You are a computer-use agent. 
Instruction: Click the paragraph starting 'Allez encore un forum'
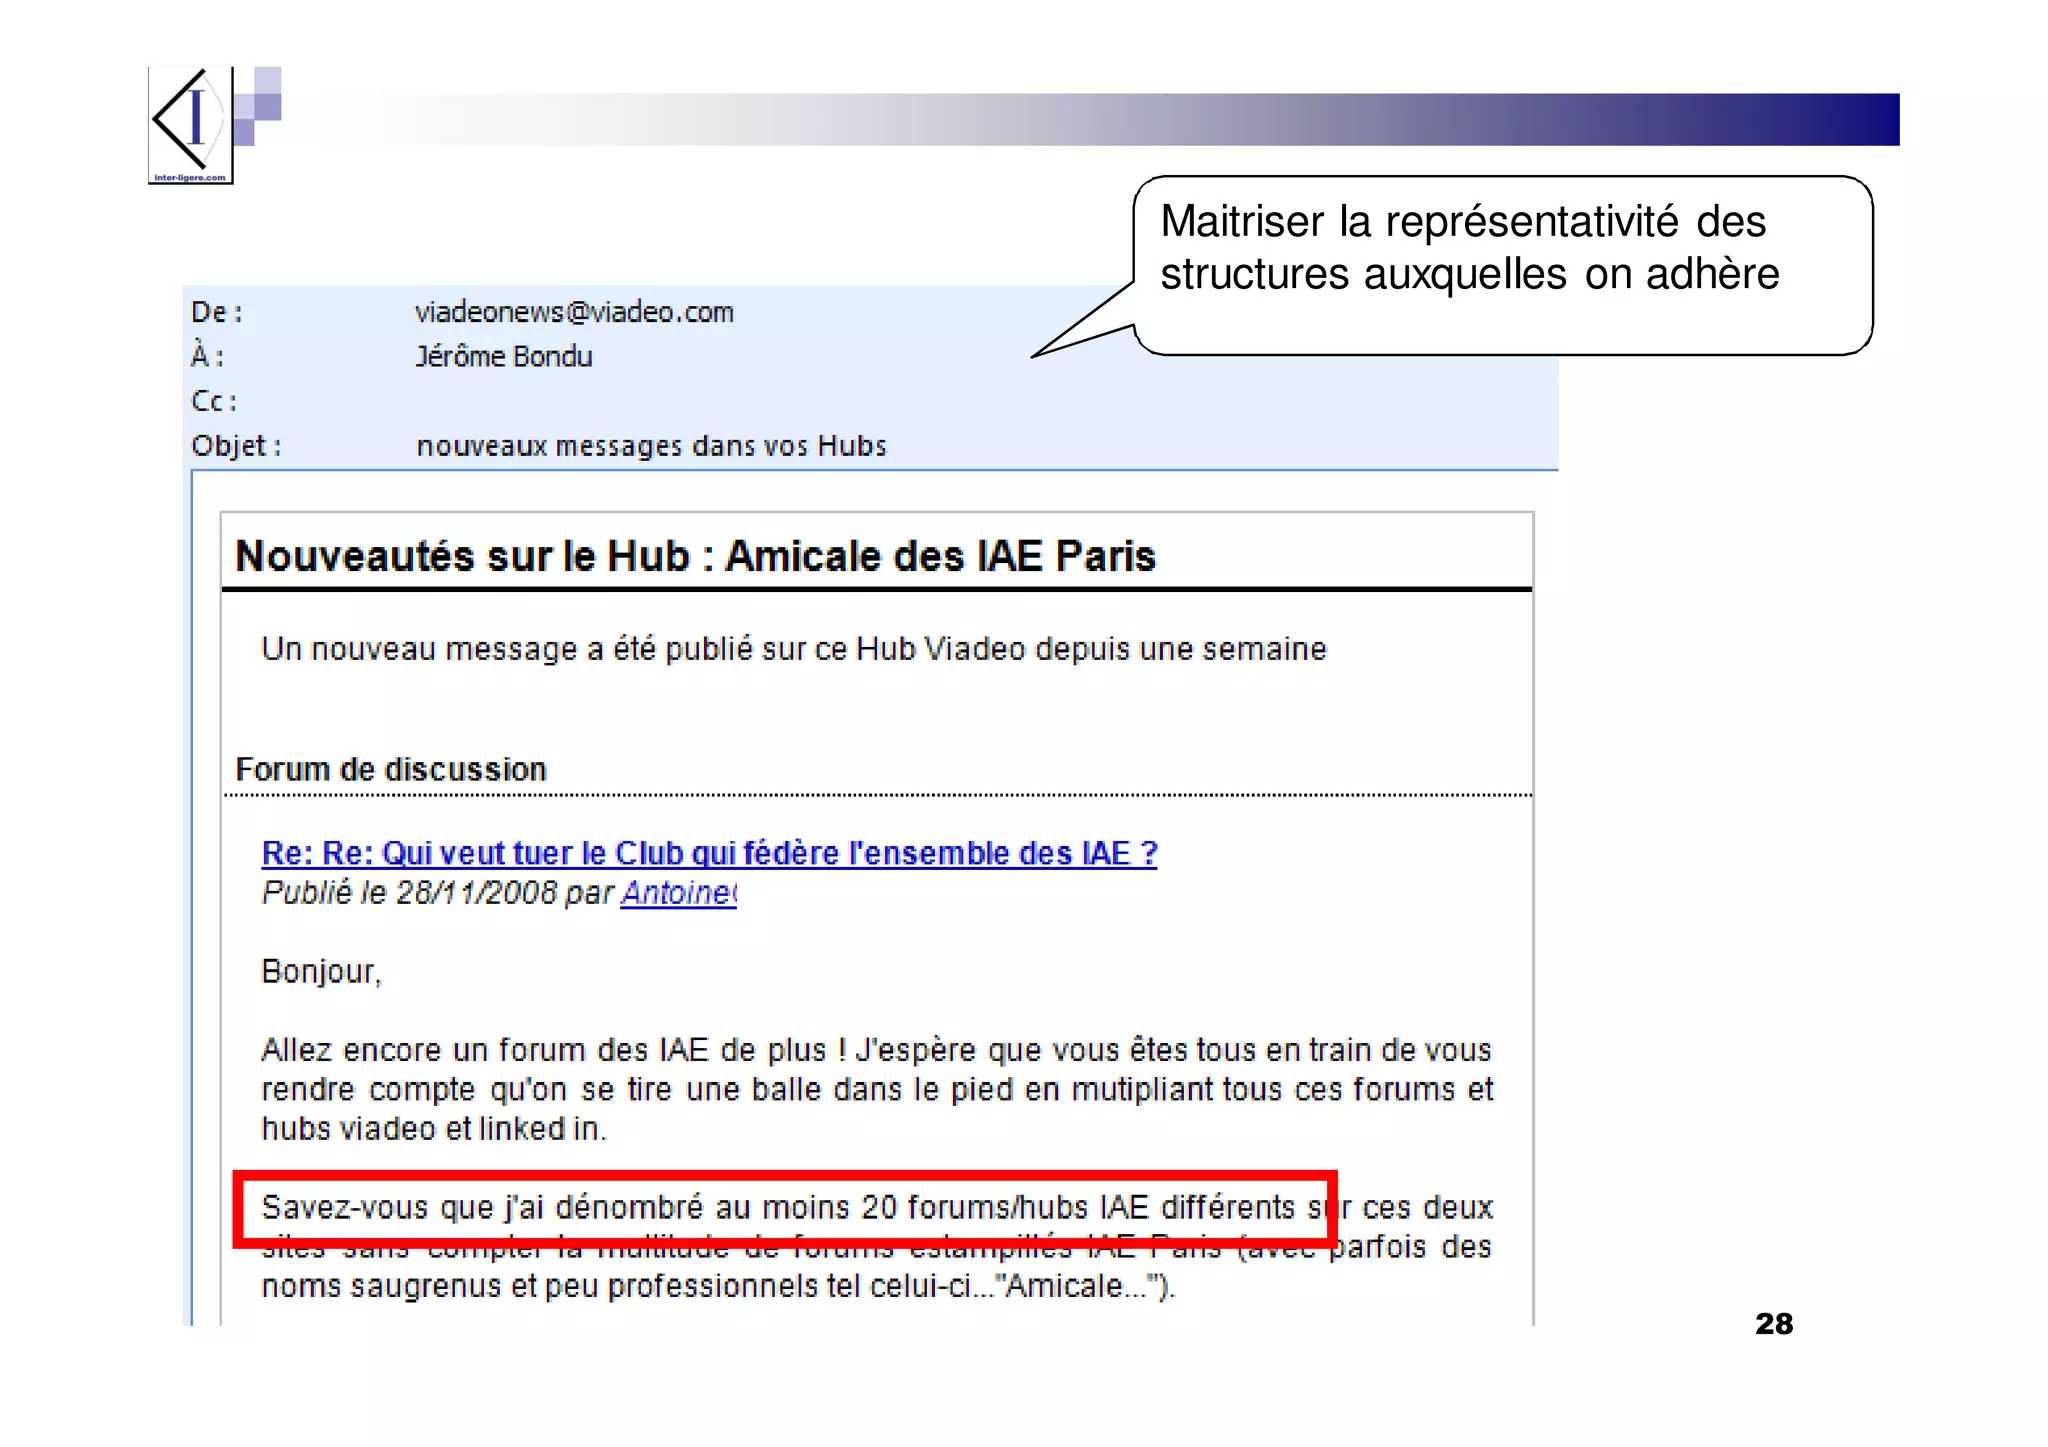[876, 1089]
